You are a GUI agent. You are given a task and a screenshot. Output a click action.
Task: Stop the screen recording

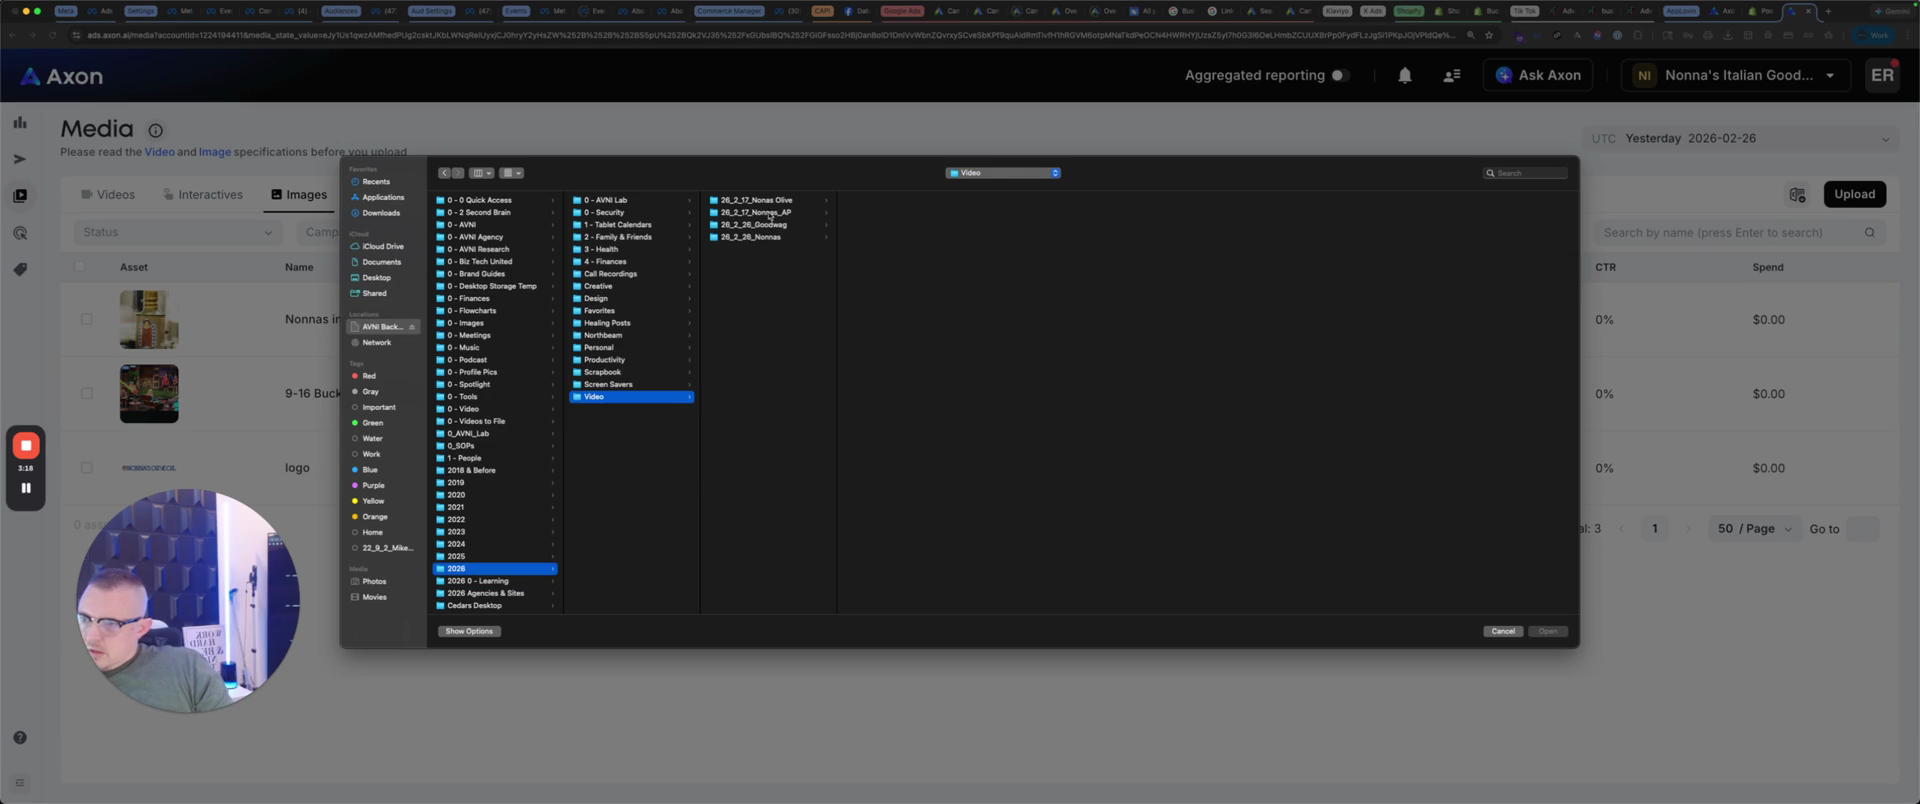(26, 446)
